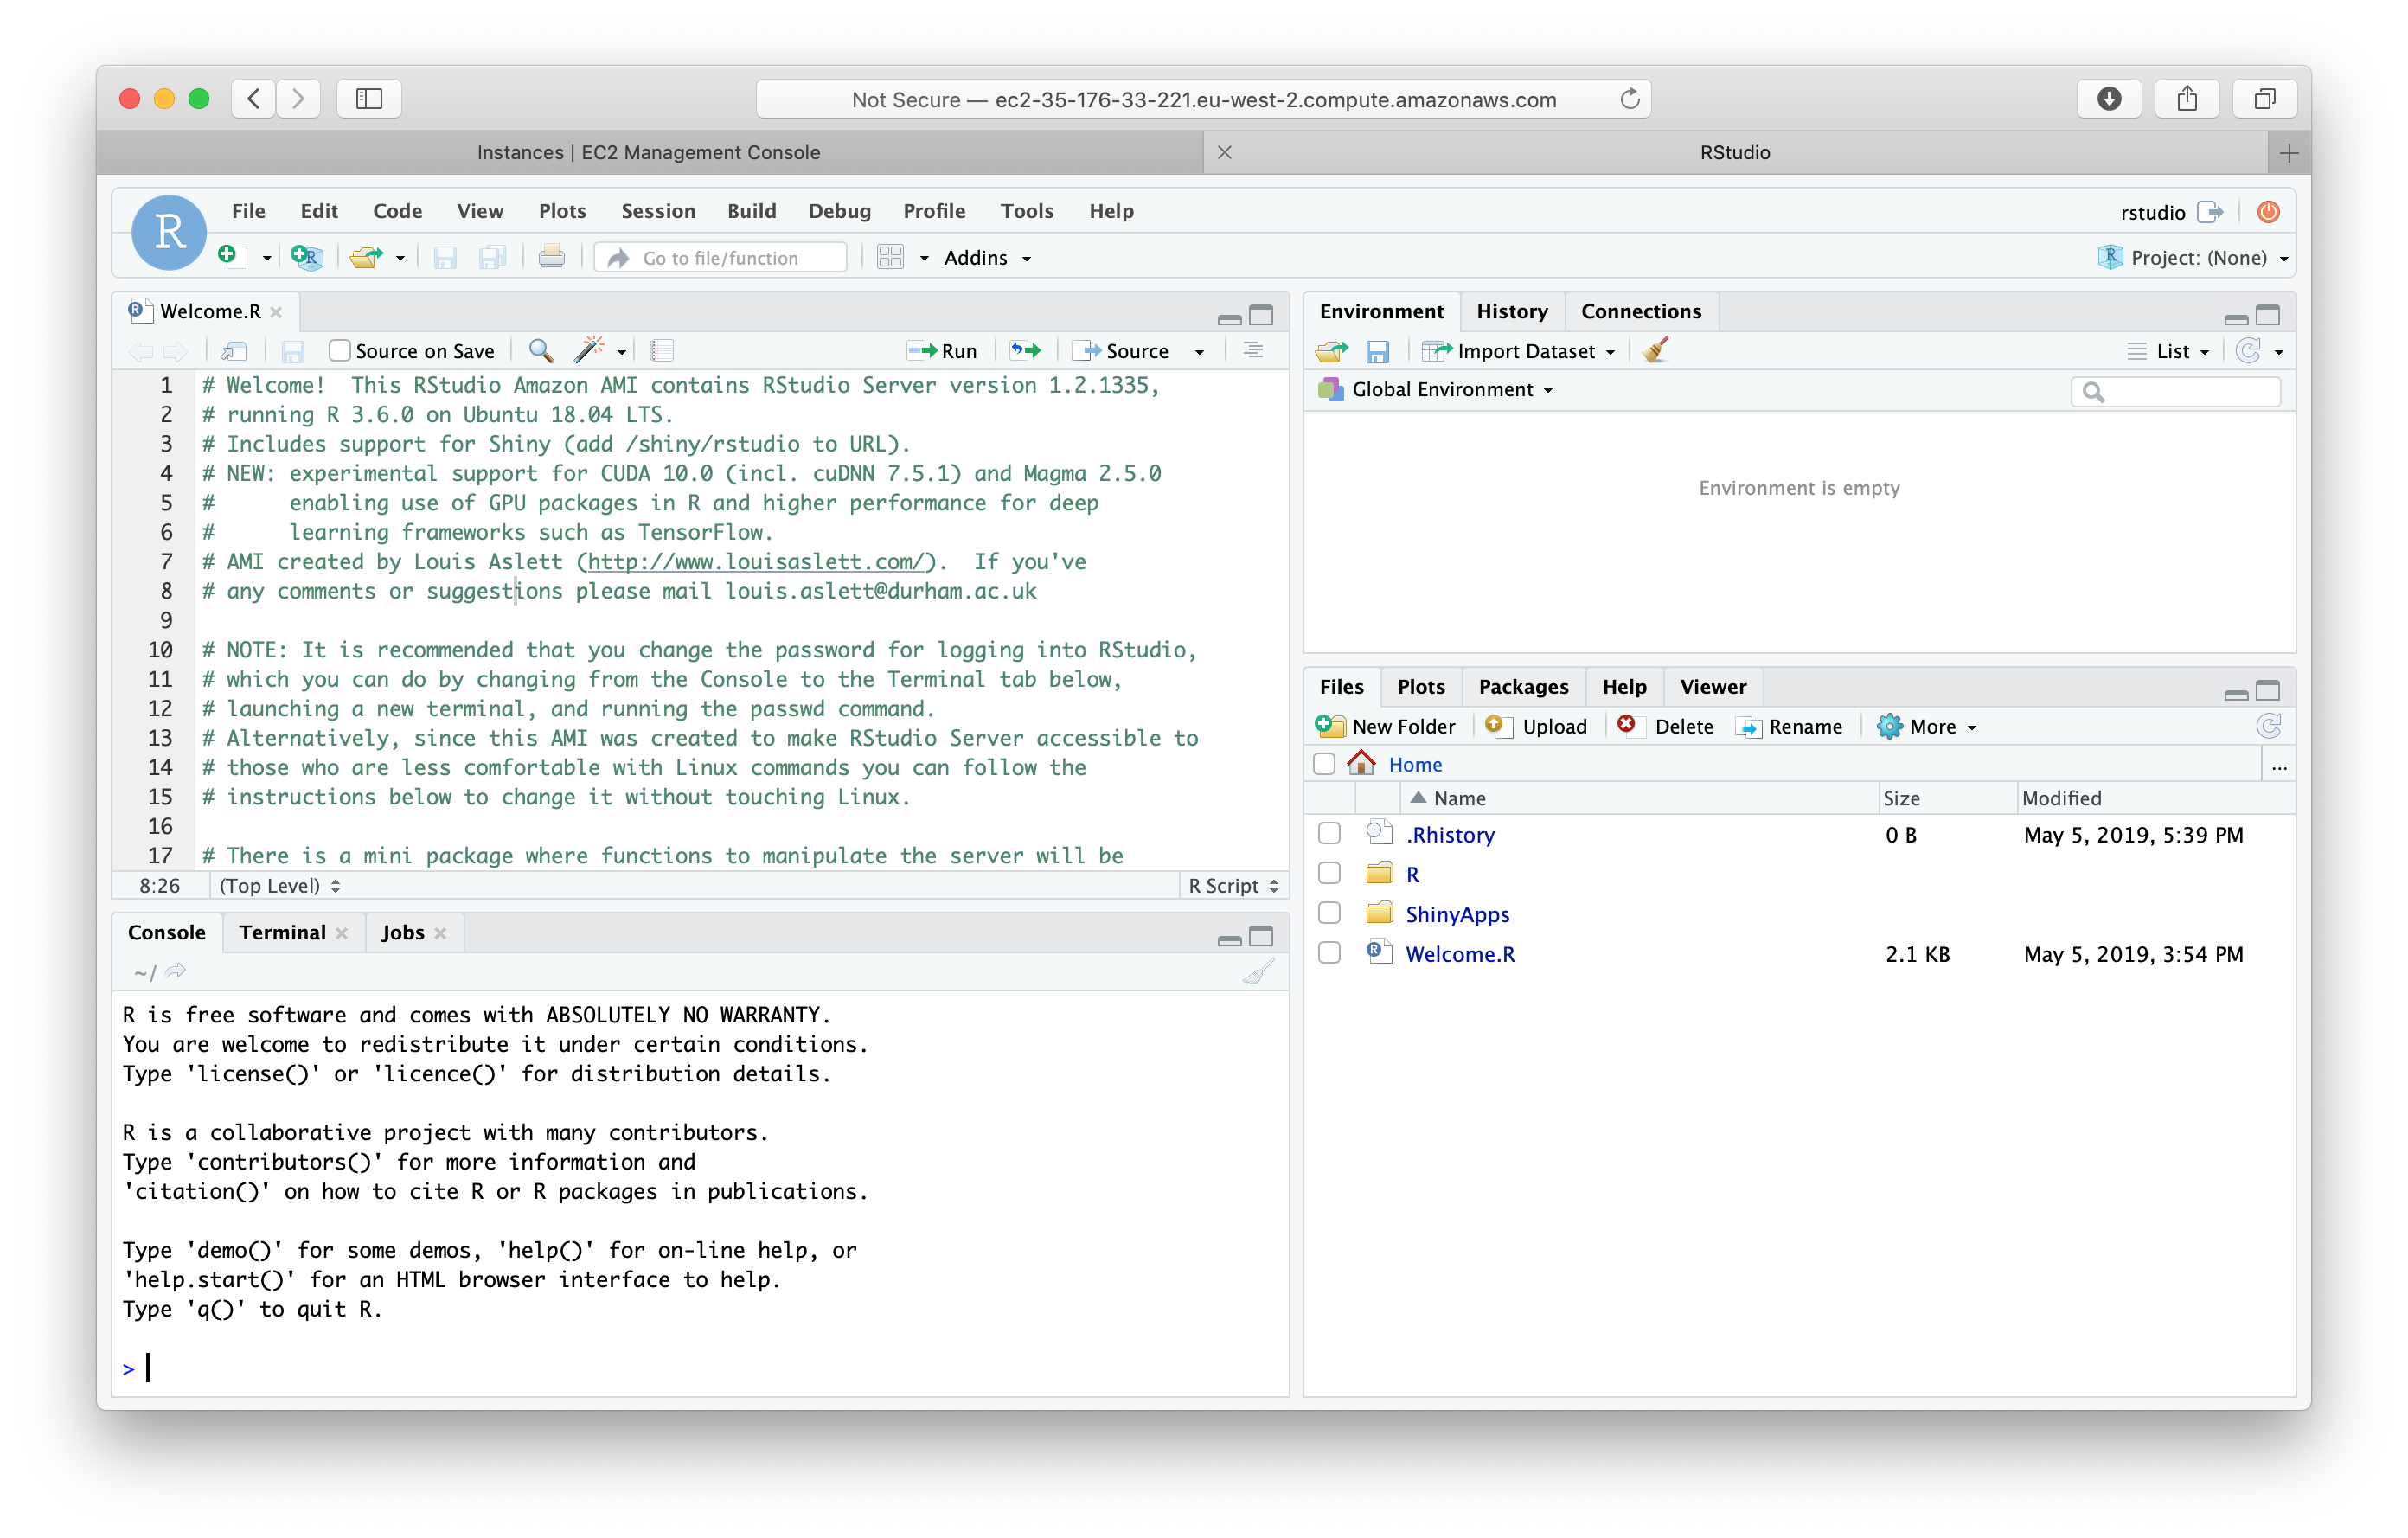Click the Run button
Image resolution: width=2408 pixels, height=1538 pixels.
[x=942, y=351]
